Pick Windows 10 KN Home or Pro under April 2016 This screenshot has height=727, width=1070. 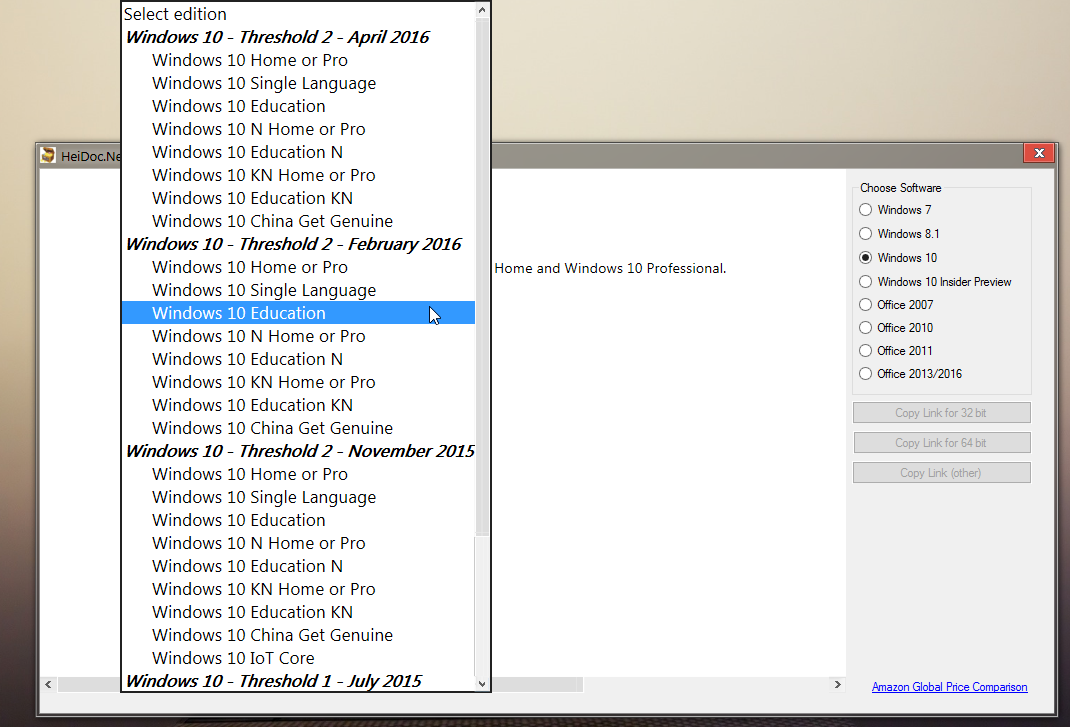298,175
